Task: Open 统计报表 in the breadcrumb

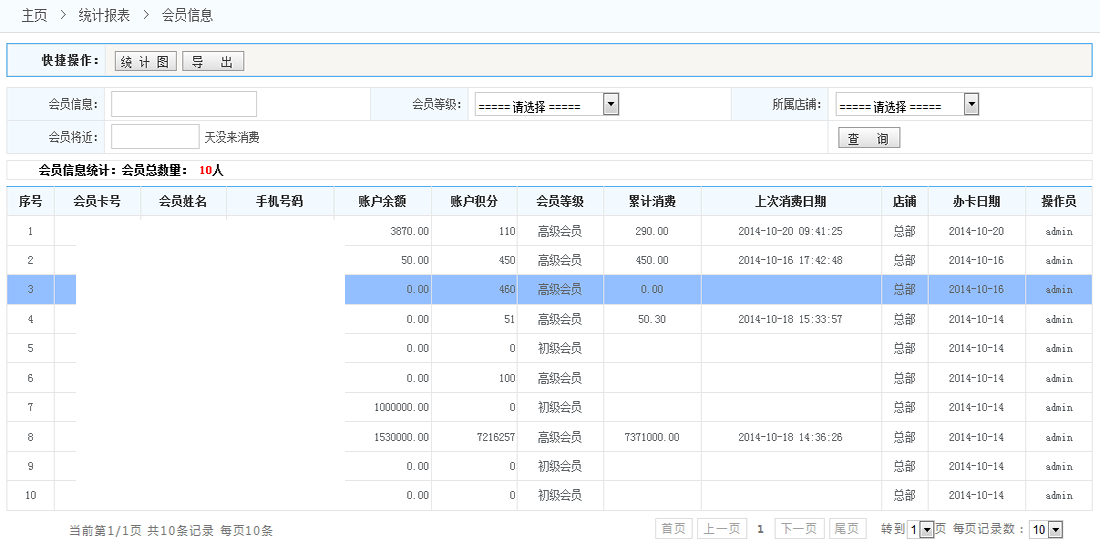Action: coord(104,15)
